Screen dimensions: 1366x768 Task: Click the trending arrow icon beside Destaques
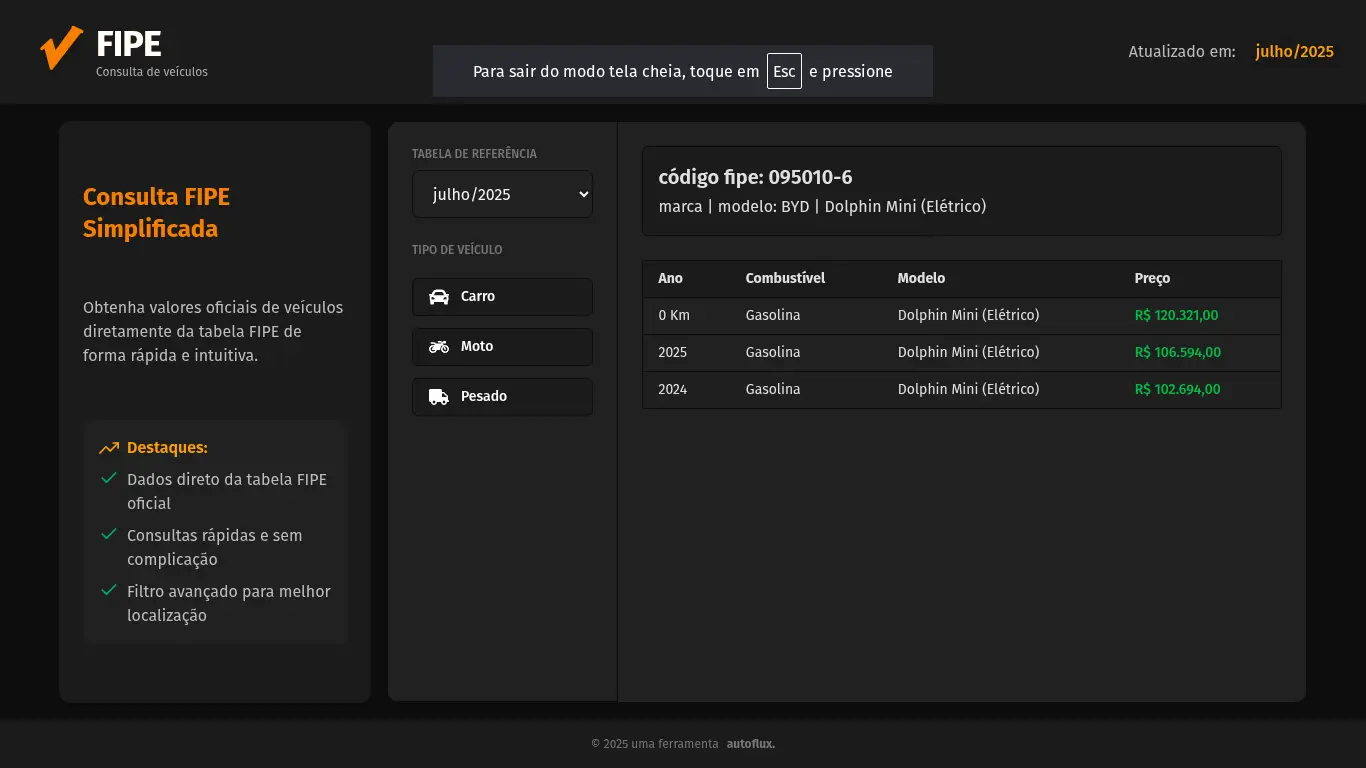tap(109, 448)
